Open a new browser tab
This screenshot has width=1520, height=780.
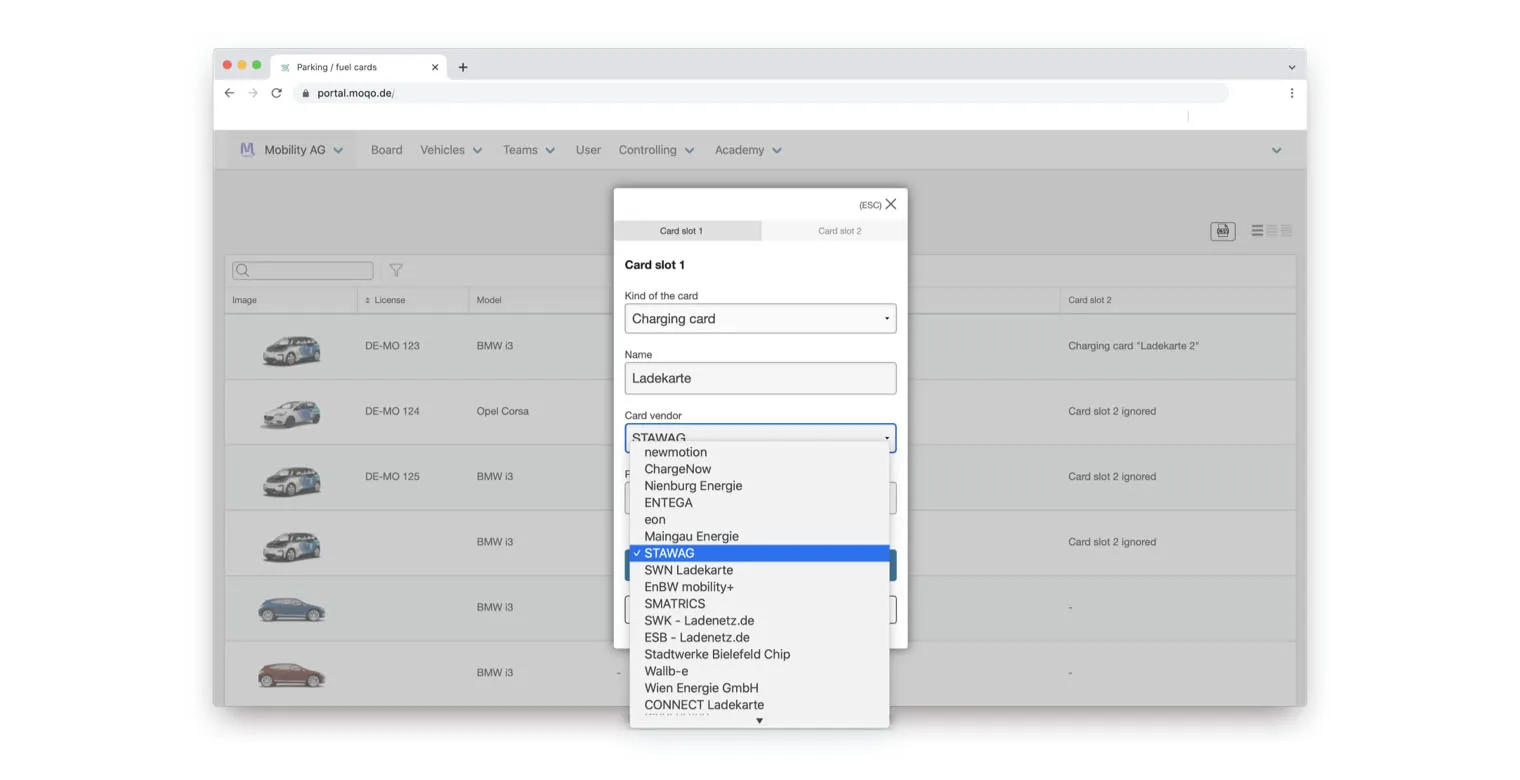463,67
